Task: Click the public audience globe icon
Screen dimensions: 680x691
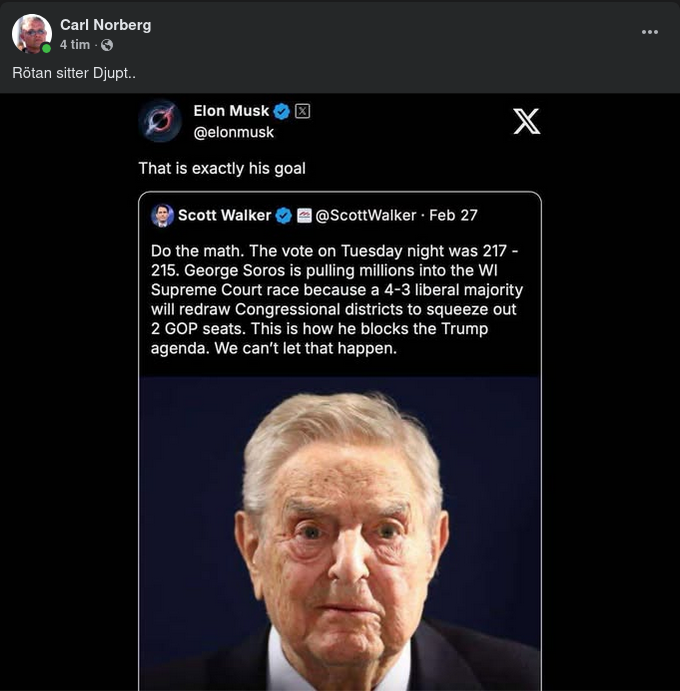Action: pyautogui.click(x=107, y=45)
